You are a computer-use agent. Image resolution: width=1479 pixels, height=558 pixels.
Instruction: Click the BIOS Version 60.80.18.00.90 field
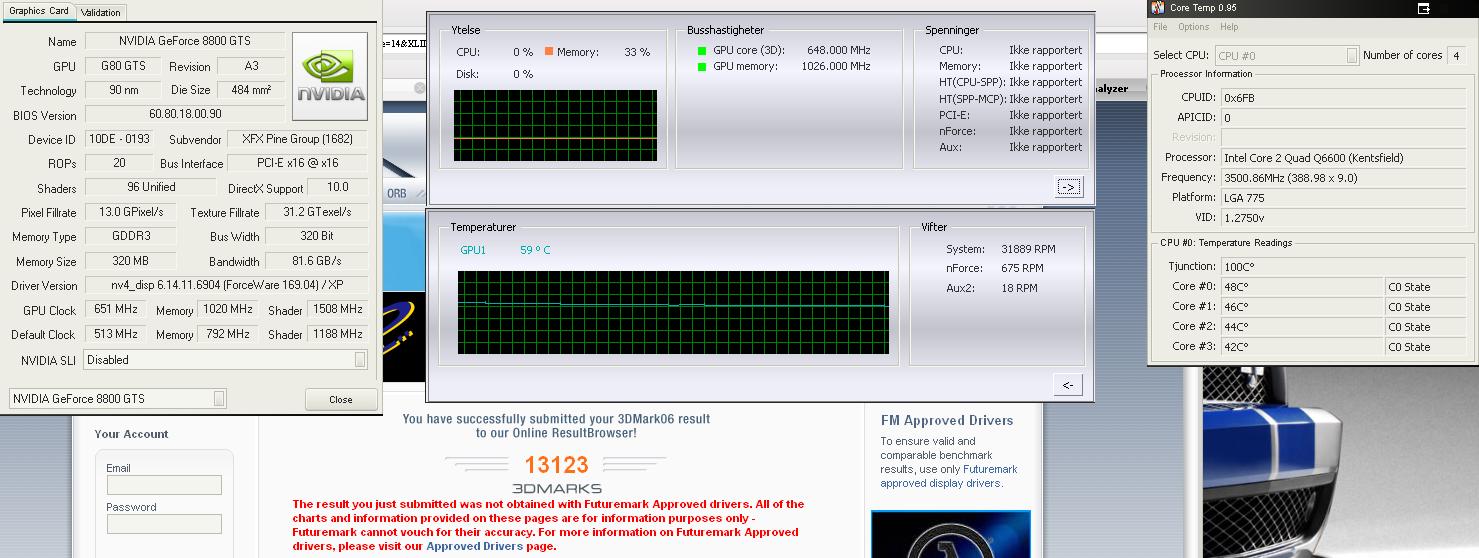click(x=185, y=115)
